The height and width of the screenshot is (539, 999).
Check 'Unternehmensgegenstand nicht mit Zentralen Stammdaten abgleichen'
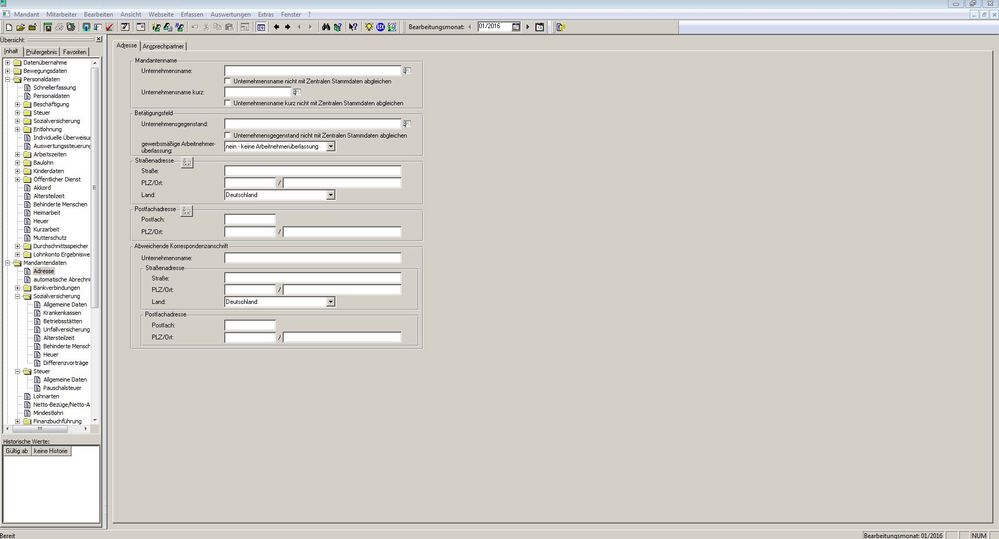pyautogui.click(x=228, y=135)
